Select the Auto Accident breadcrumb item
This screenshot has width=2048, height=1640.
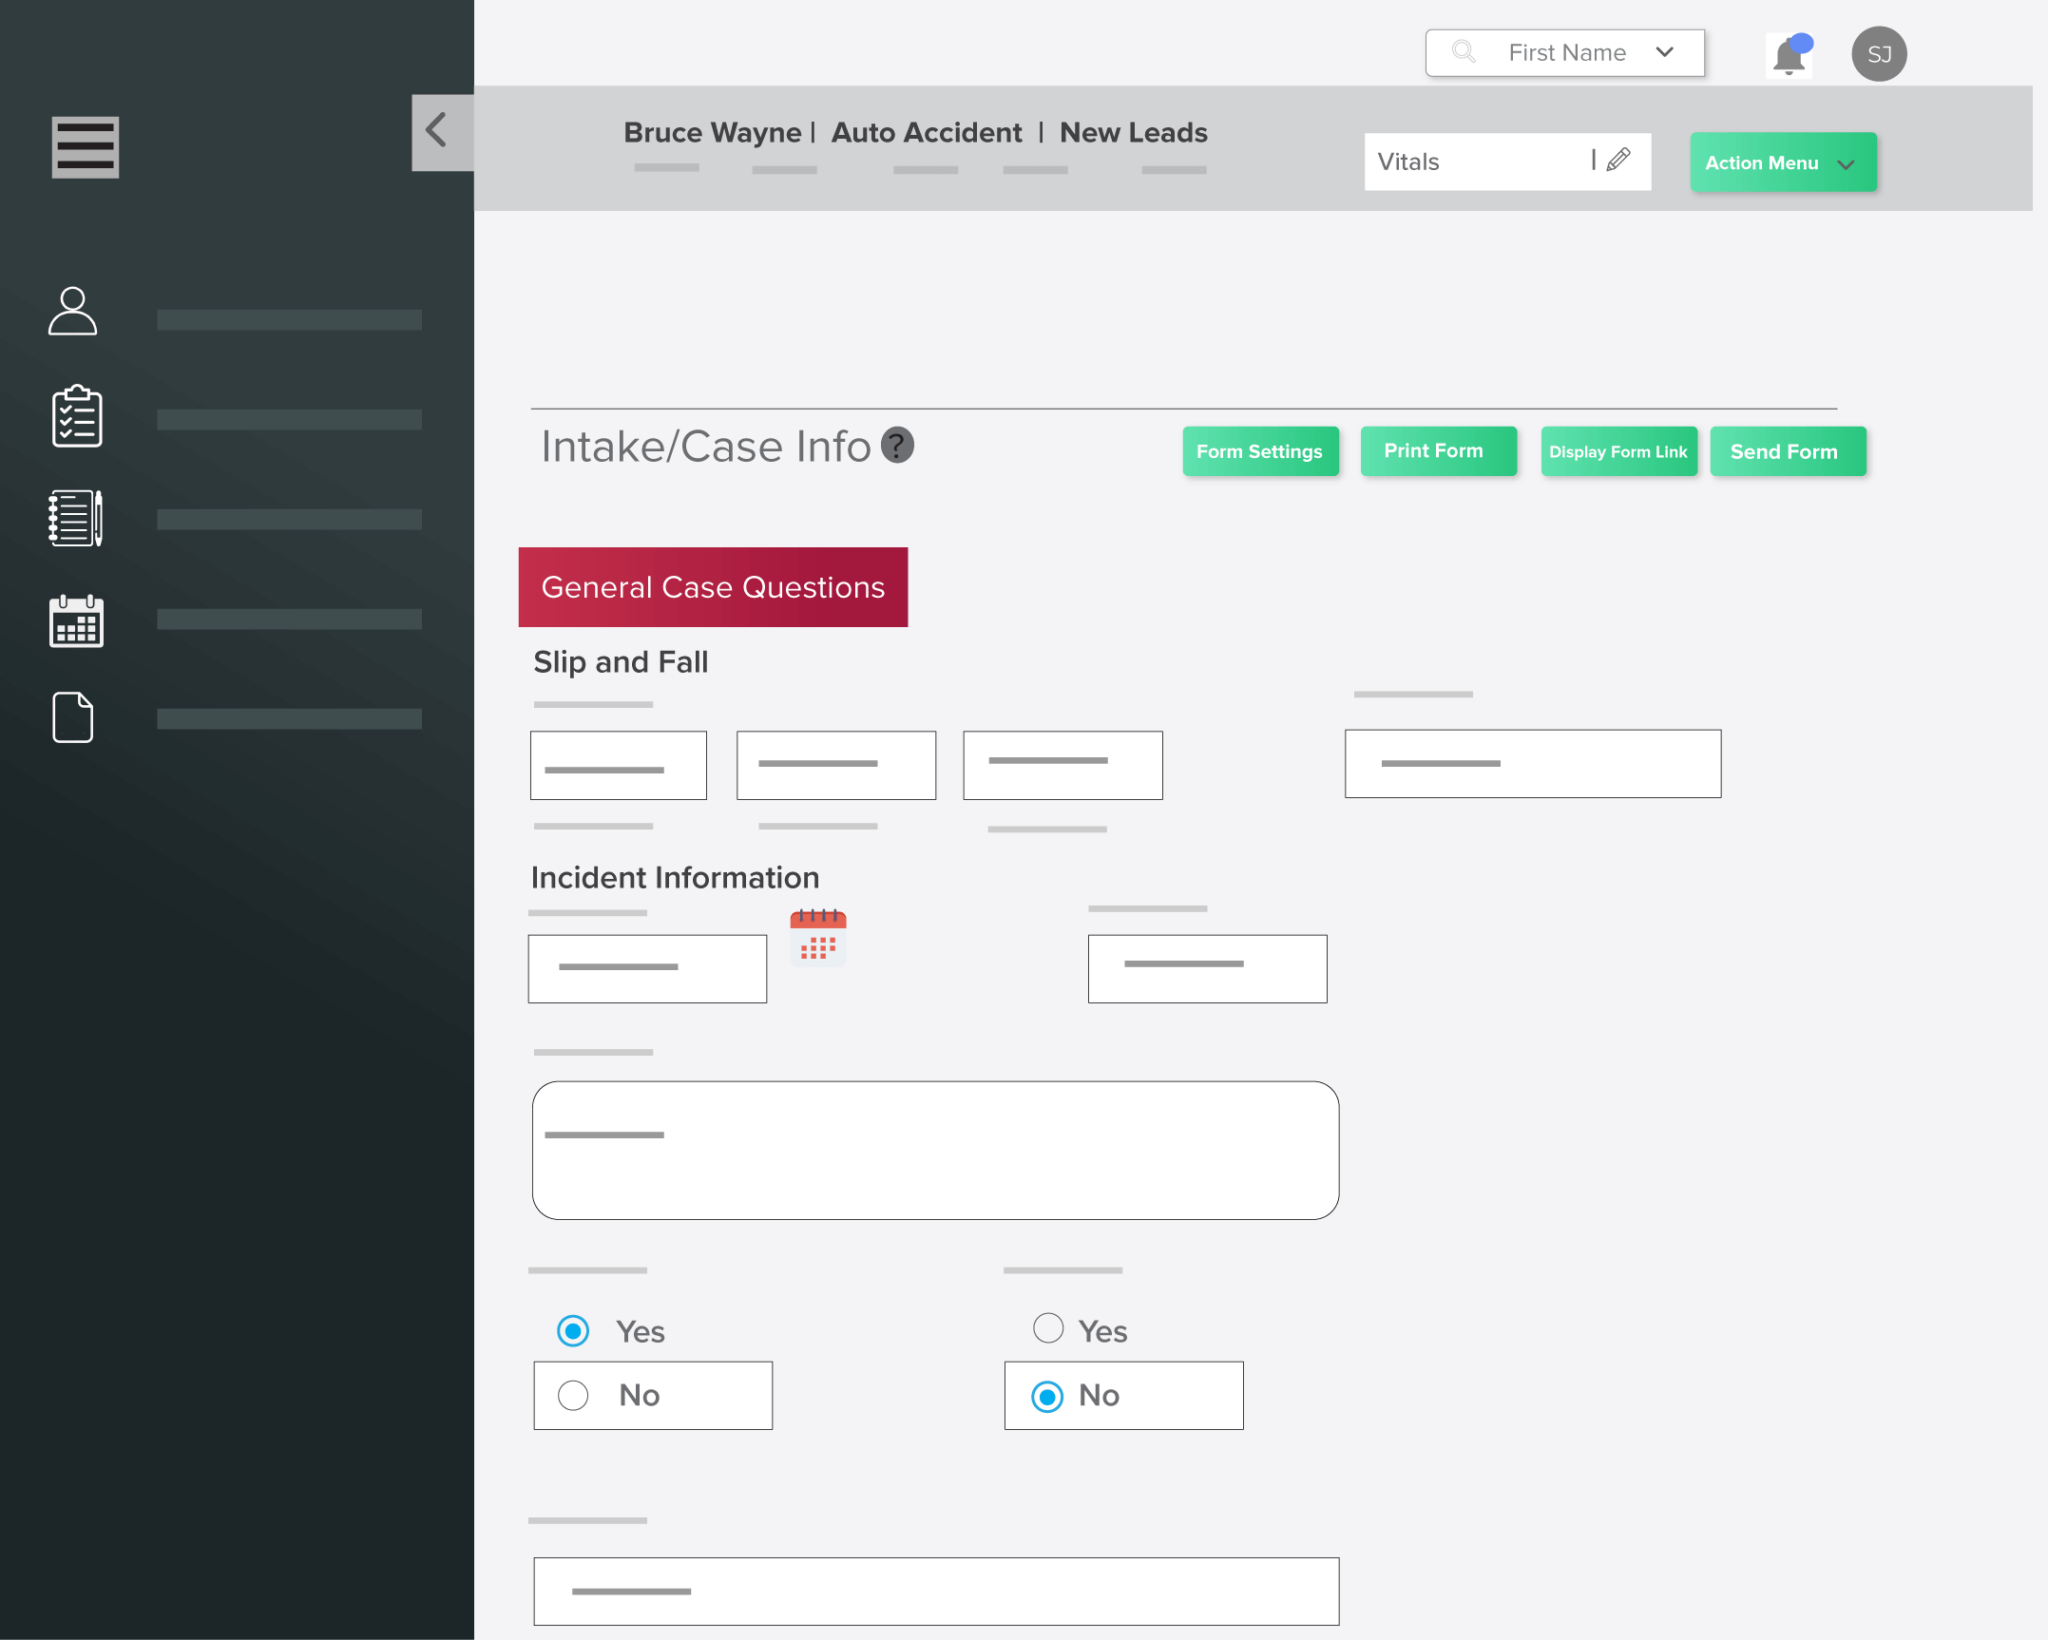(925, 132)
